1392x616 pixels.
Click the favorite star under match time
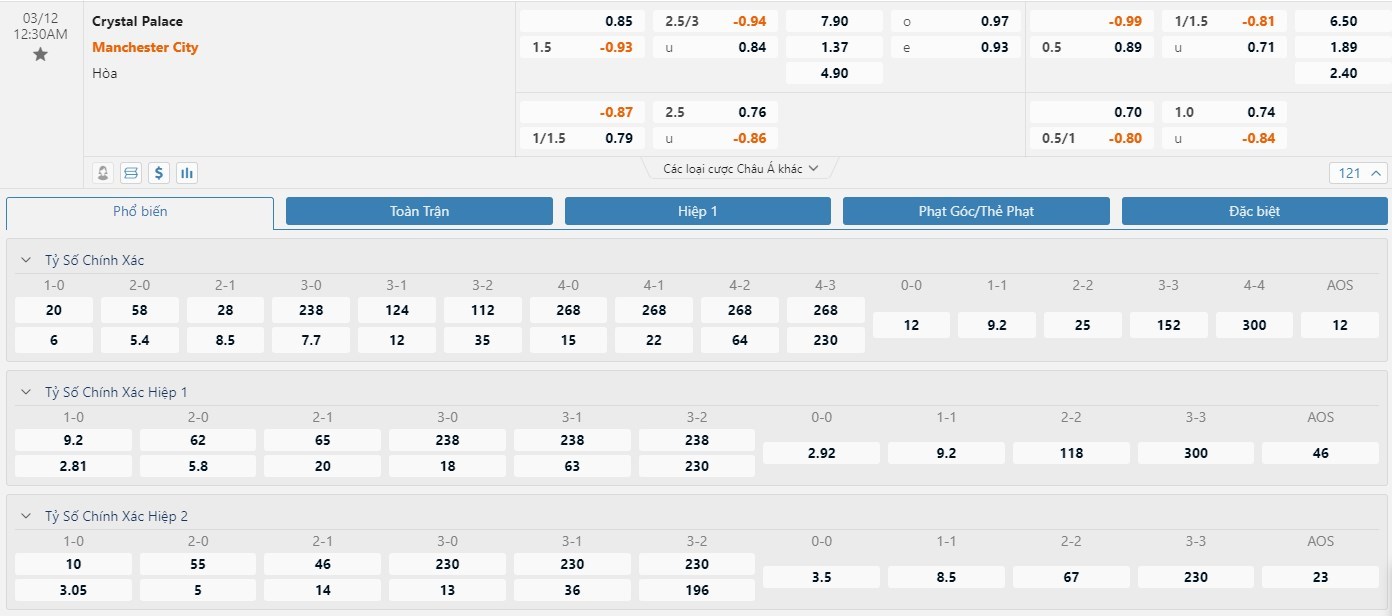click(x=40, y=55)
